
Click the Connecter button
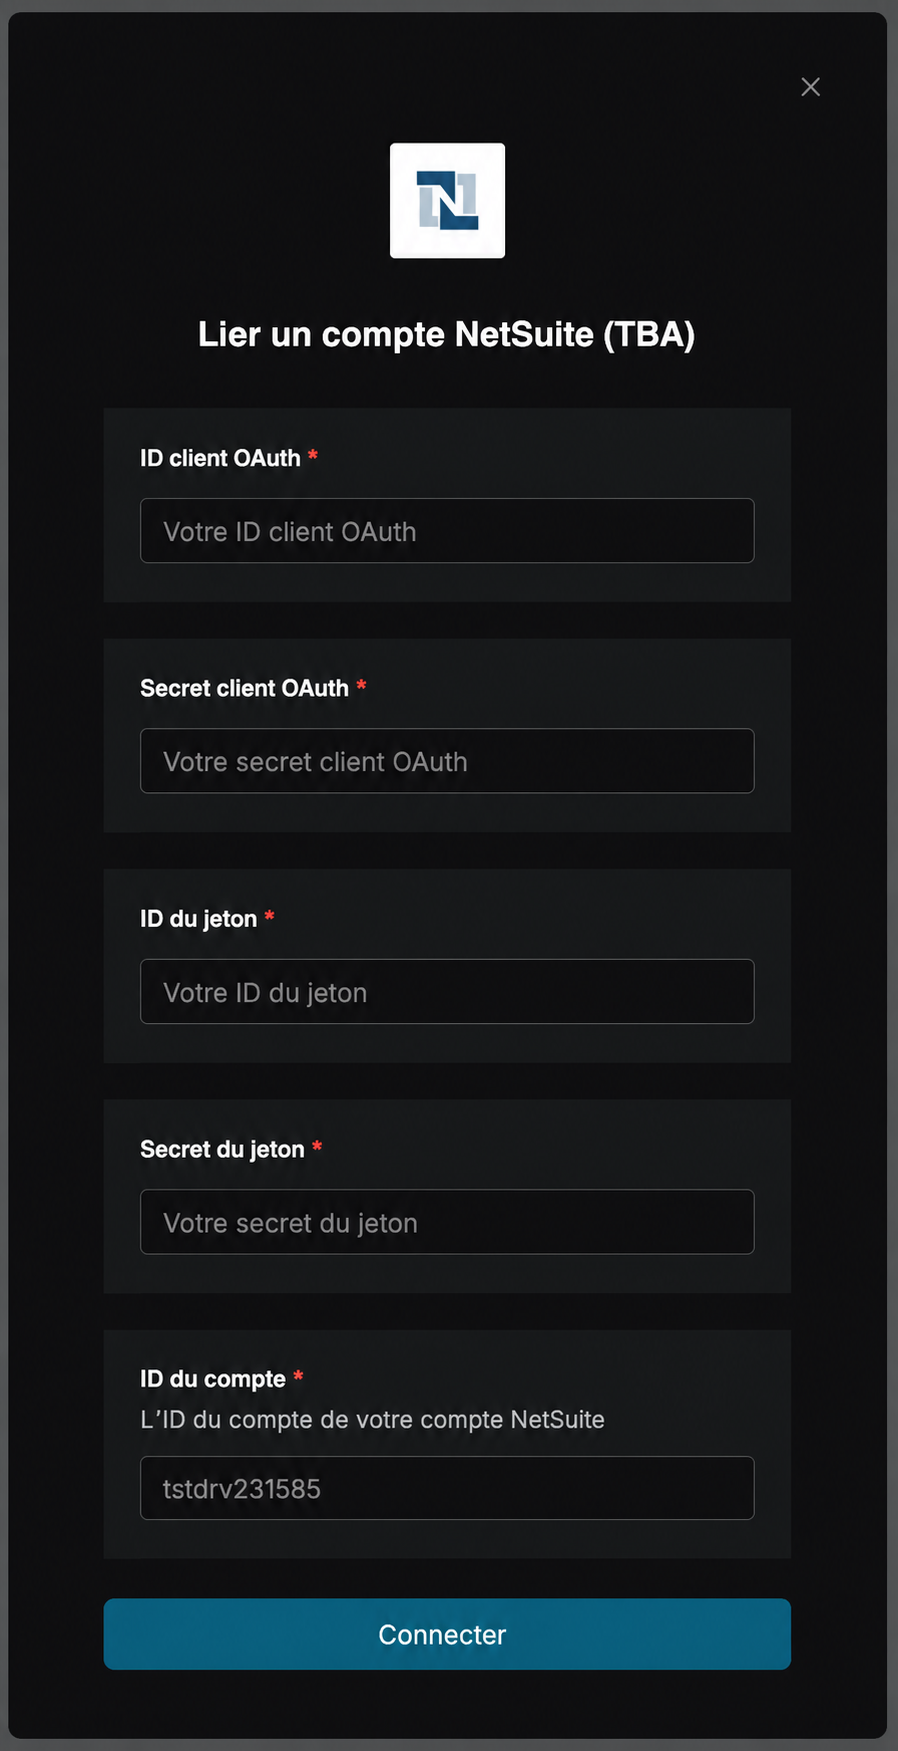[x=447, y=1634]
